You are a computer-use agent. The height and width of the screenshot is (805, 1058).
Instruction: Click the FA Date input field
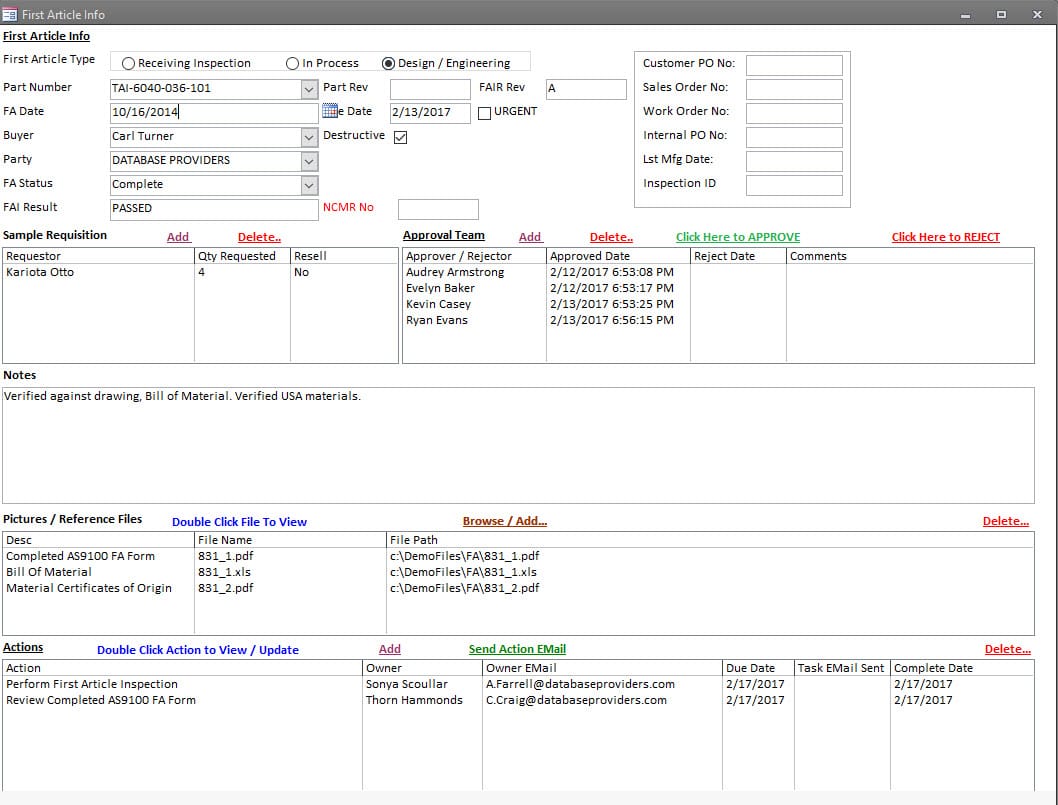coord(214,113)
